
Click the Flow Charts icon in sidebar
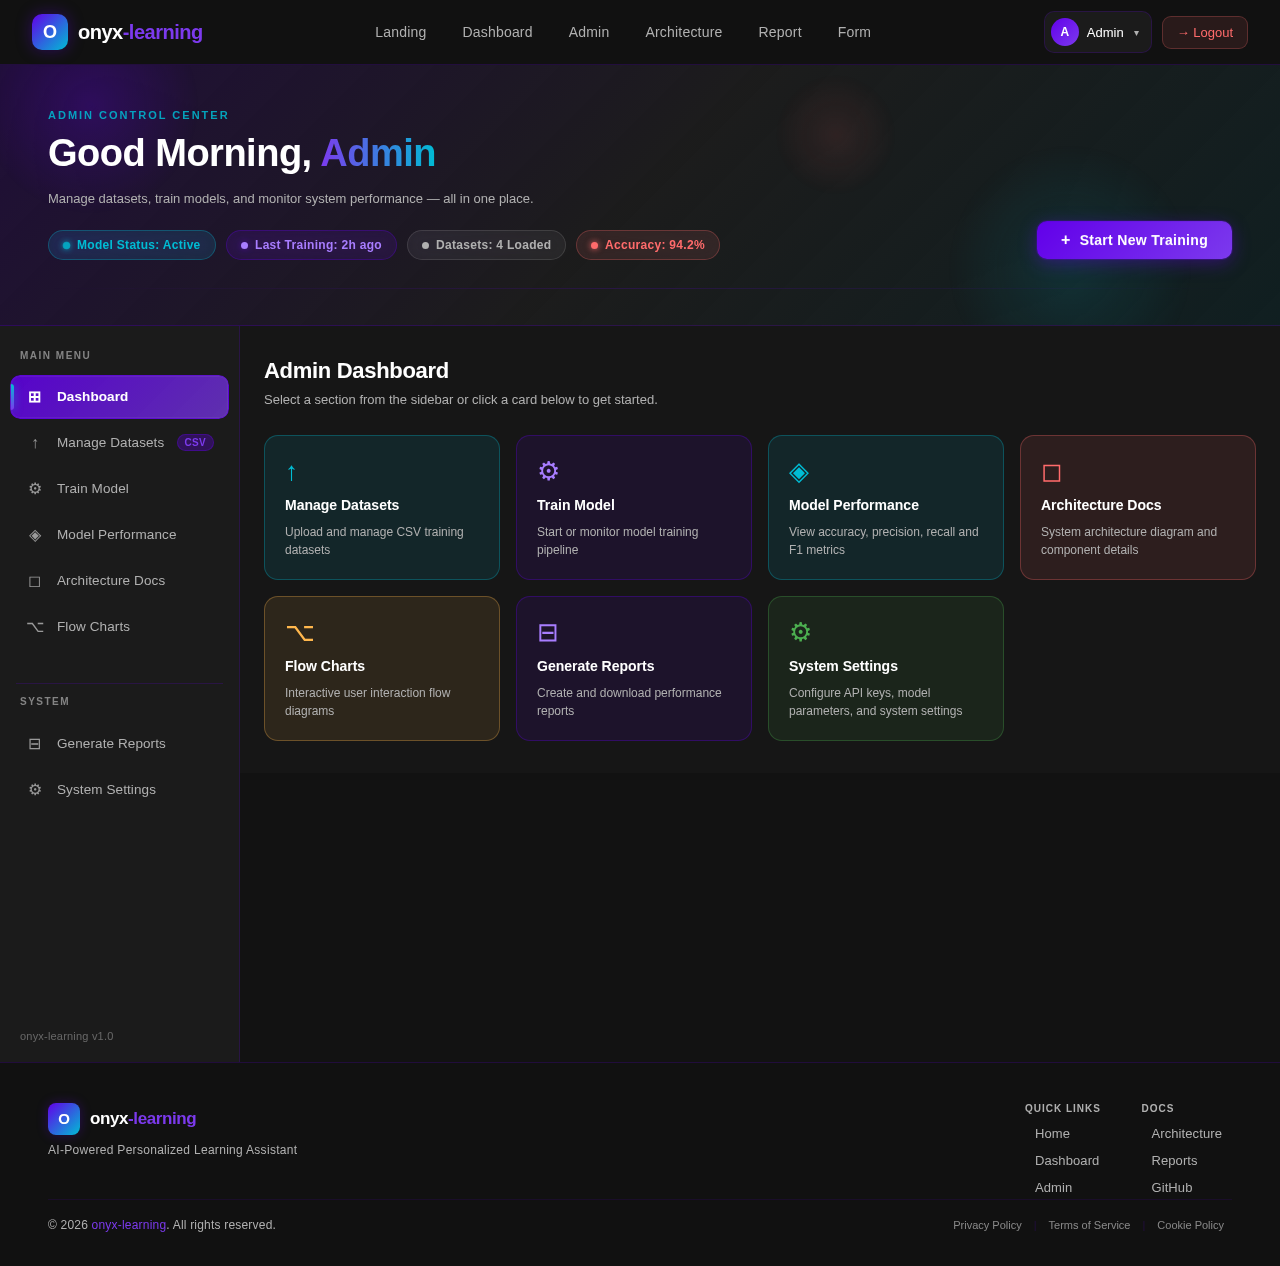pos(35,627)
